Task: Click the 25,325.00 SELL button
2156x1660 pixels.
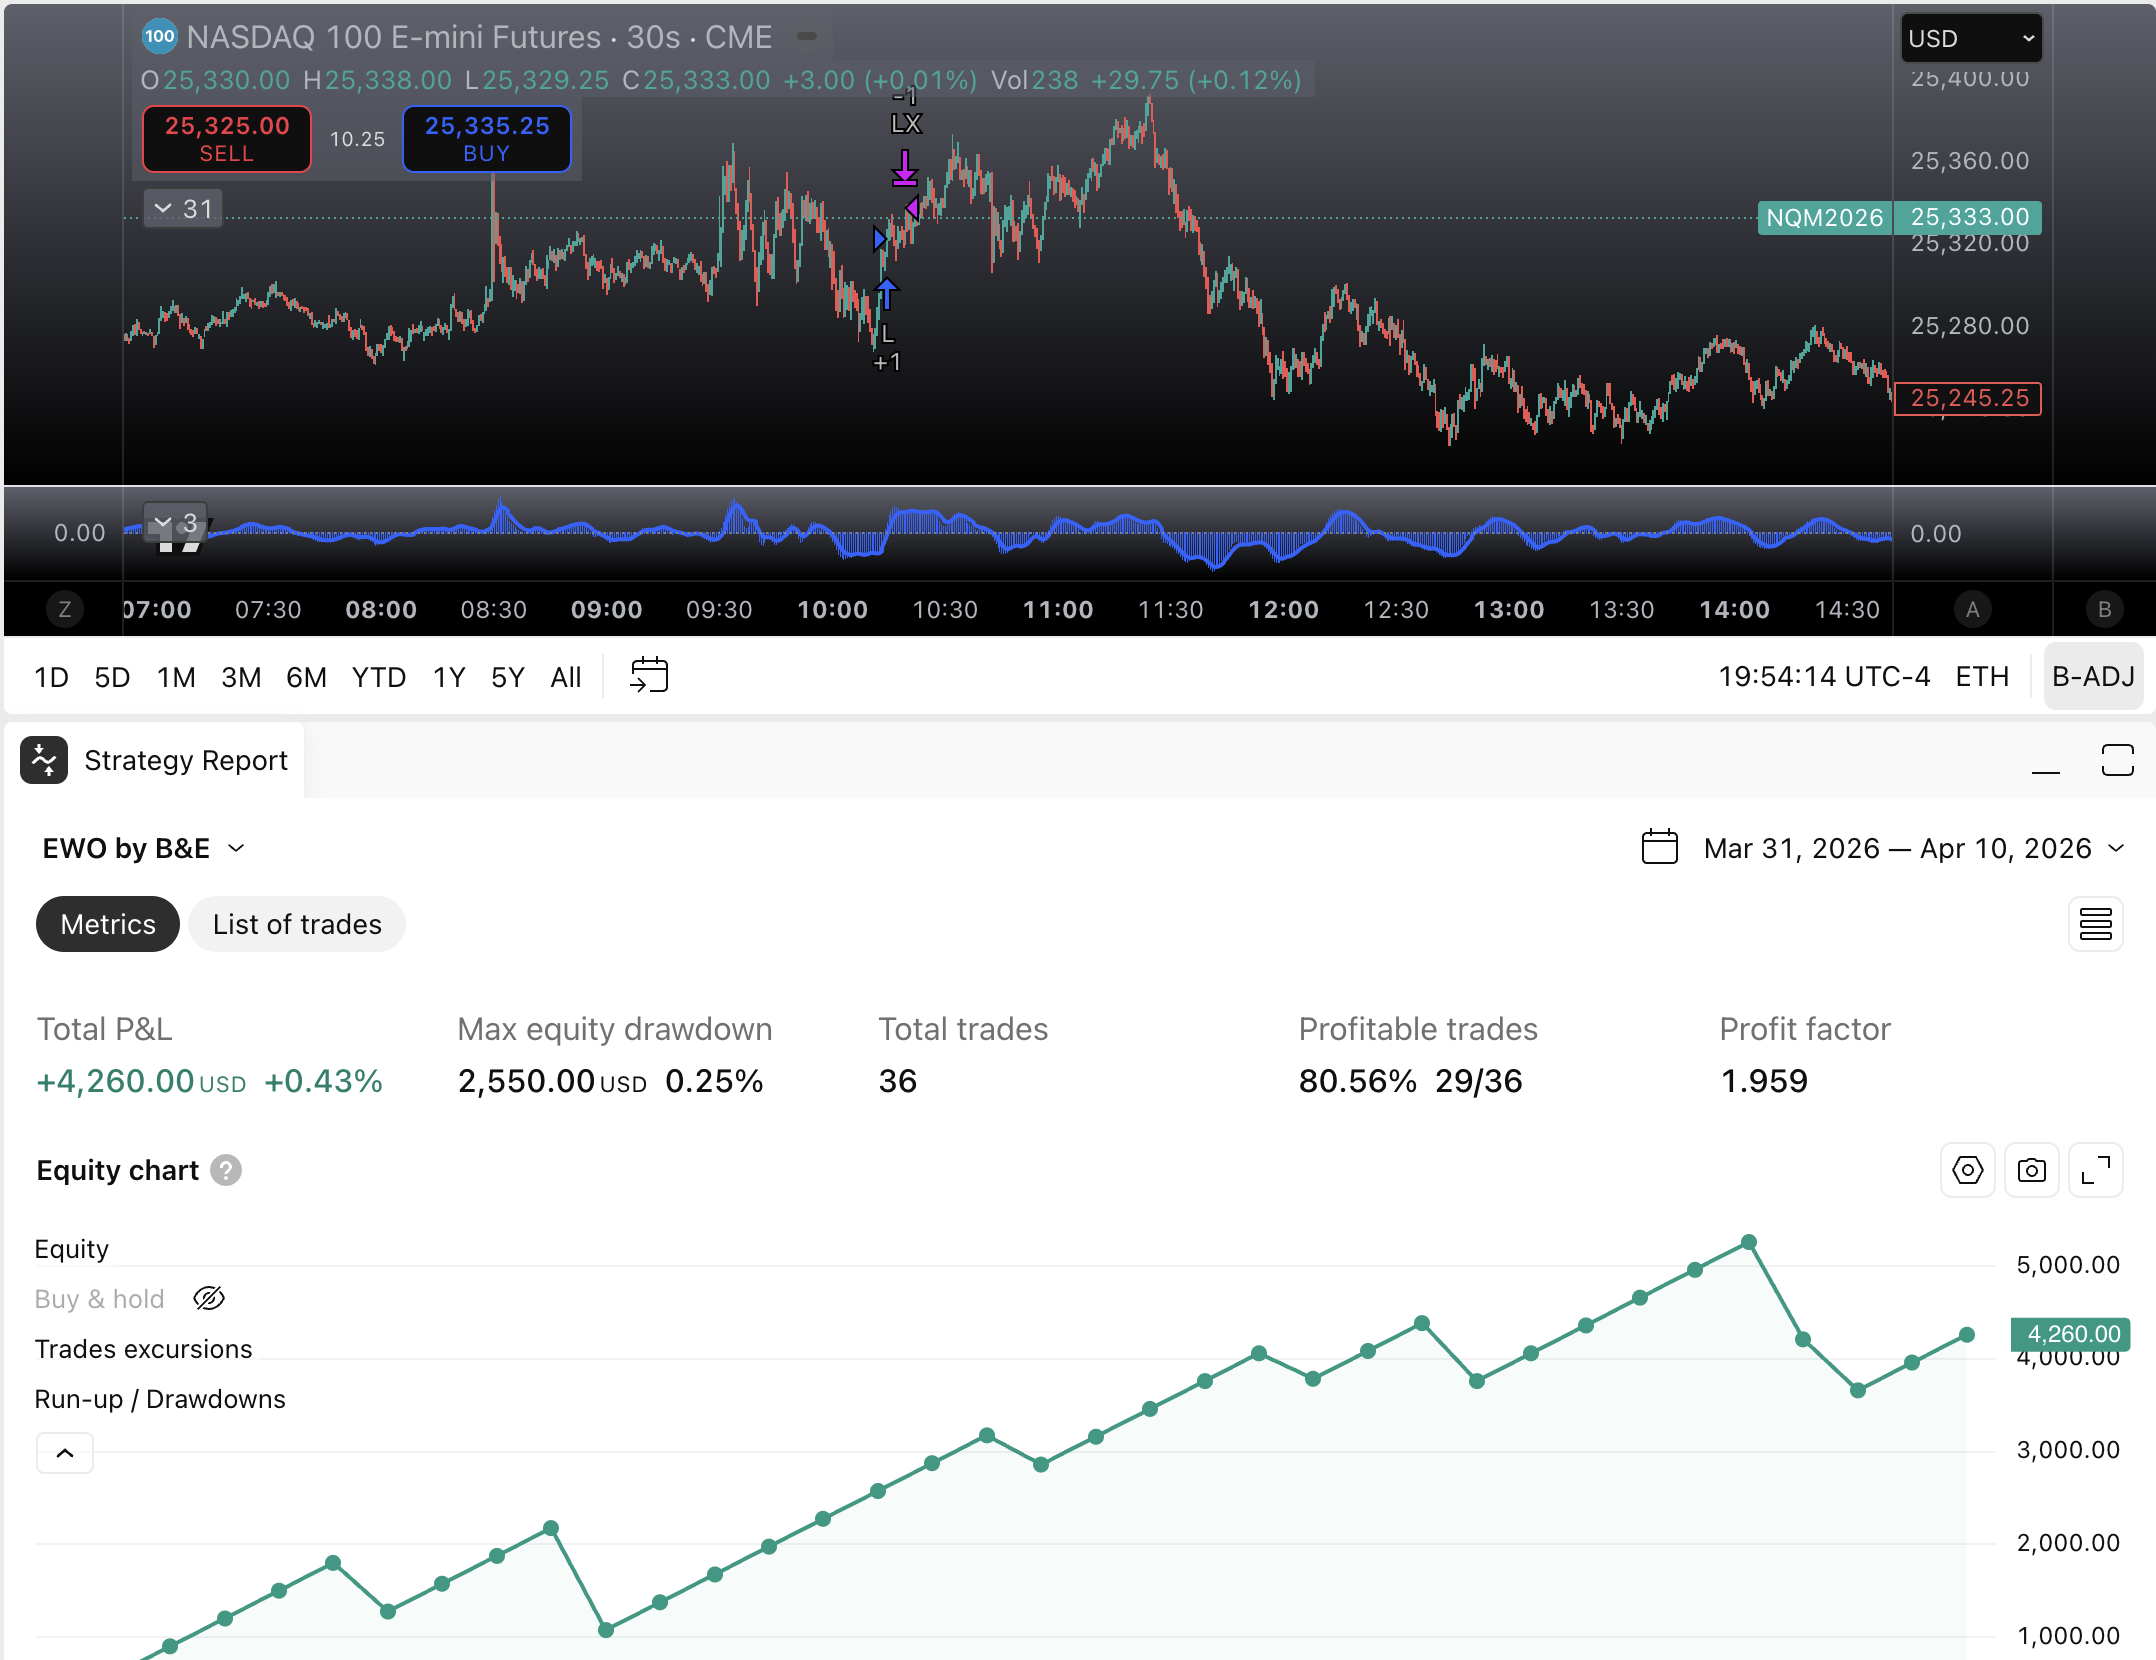Action: (x=227, y=139)
